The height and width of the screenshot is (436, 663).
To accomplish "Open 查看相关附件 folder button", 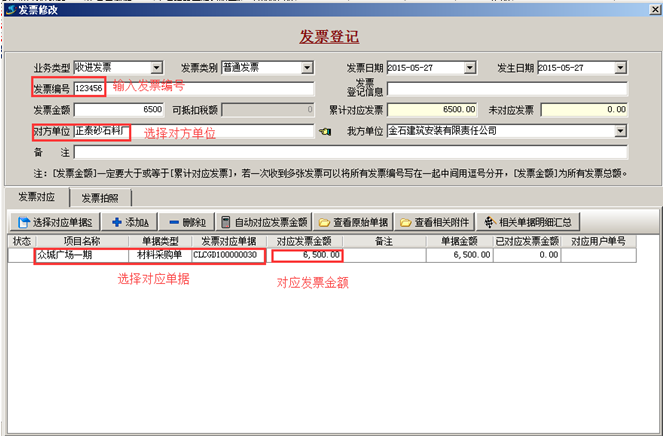I will (435, 221).
